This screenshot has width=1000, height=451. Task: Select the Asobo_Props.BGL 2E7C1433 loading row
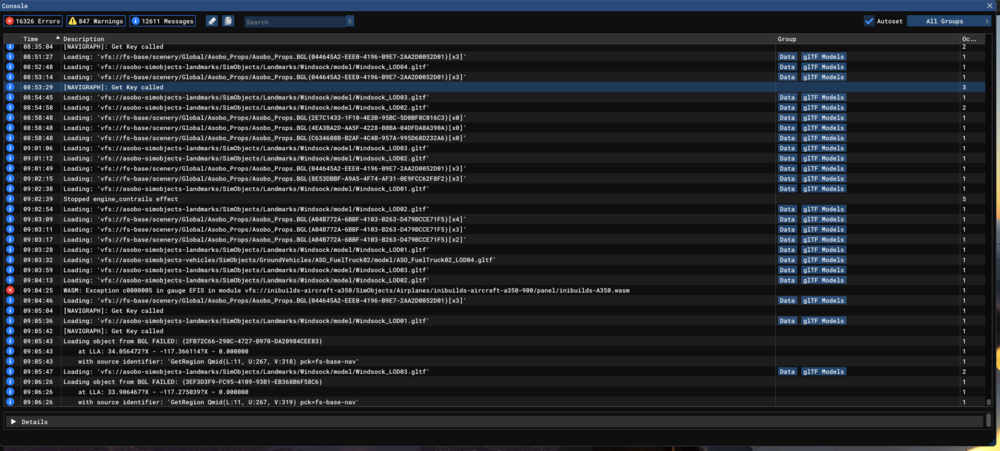pyautogui.click(x=494, y=117)
